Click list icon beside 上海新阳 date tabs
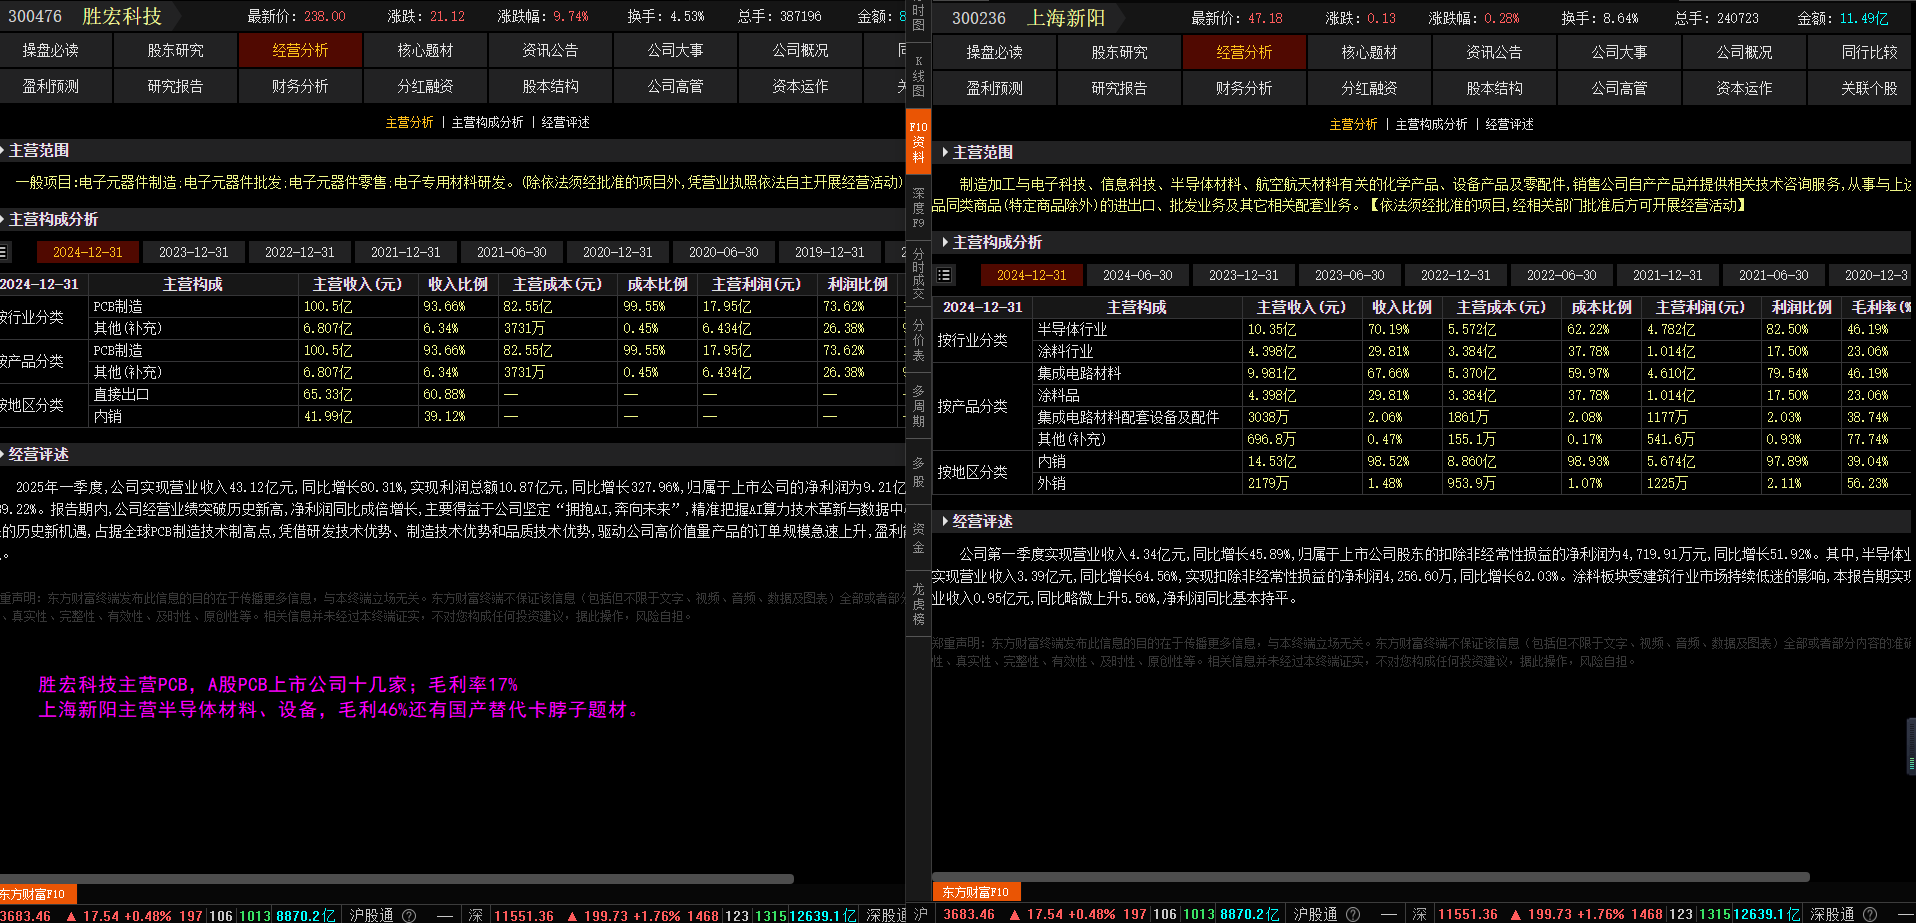Image resolution: width=1916 pixels, height=923 pixels. tap(945, 275)
